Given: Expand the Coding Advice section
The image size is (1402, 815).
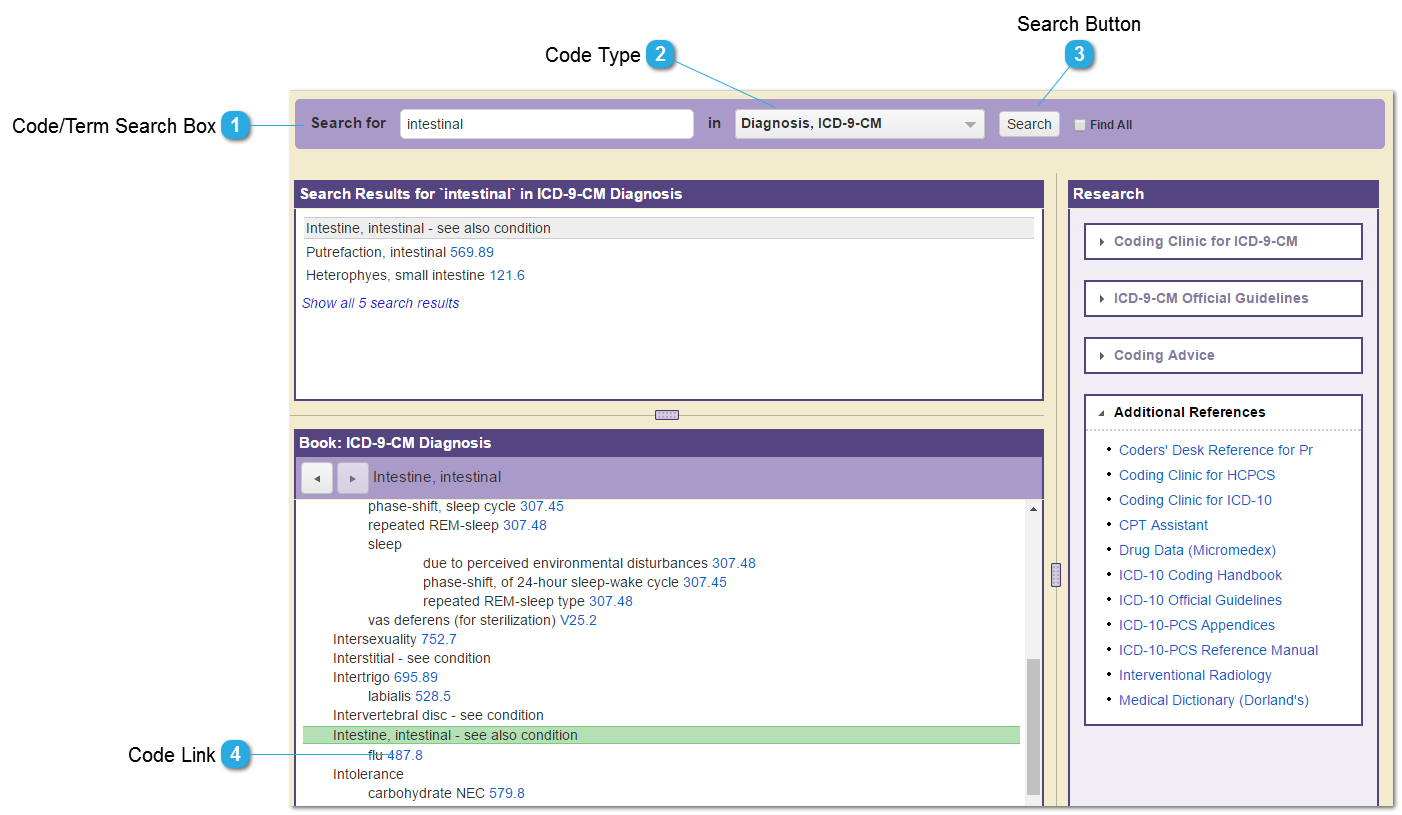Looking at the screenshot, I should (1223, 355).
